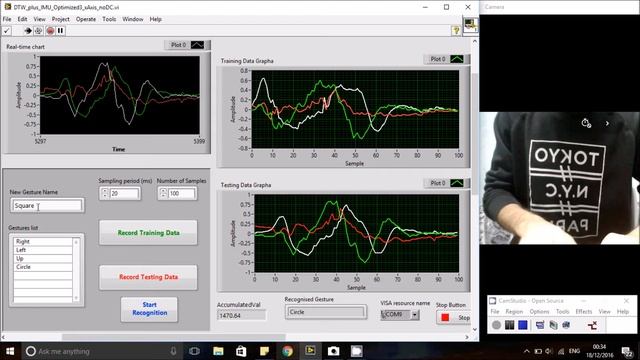Click Record Testing Data button

[148, 277]
